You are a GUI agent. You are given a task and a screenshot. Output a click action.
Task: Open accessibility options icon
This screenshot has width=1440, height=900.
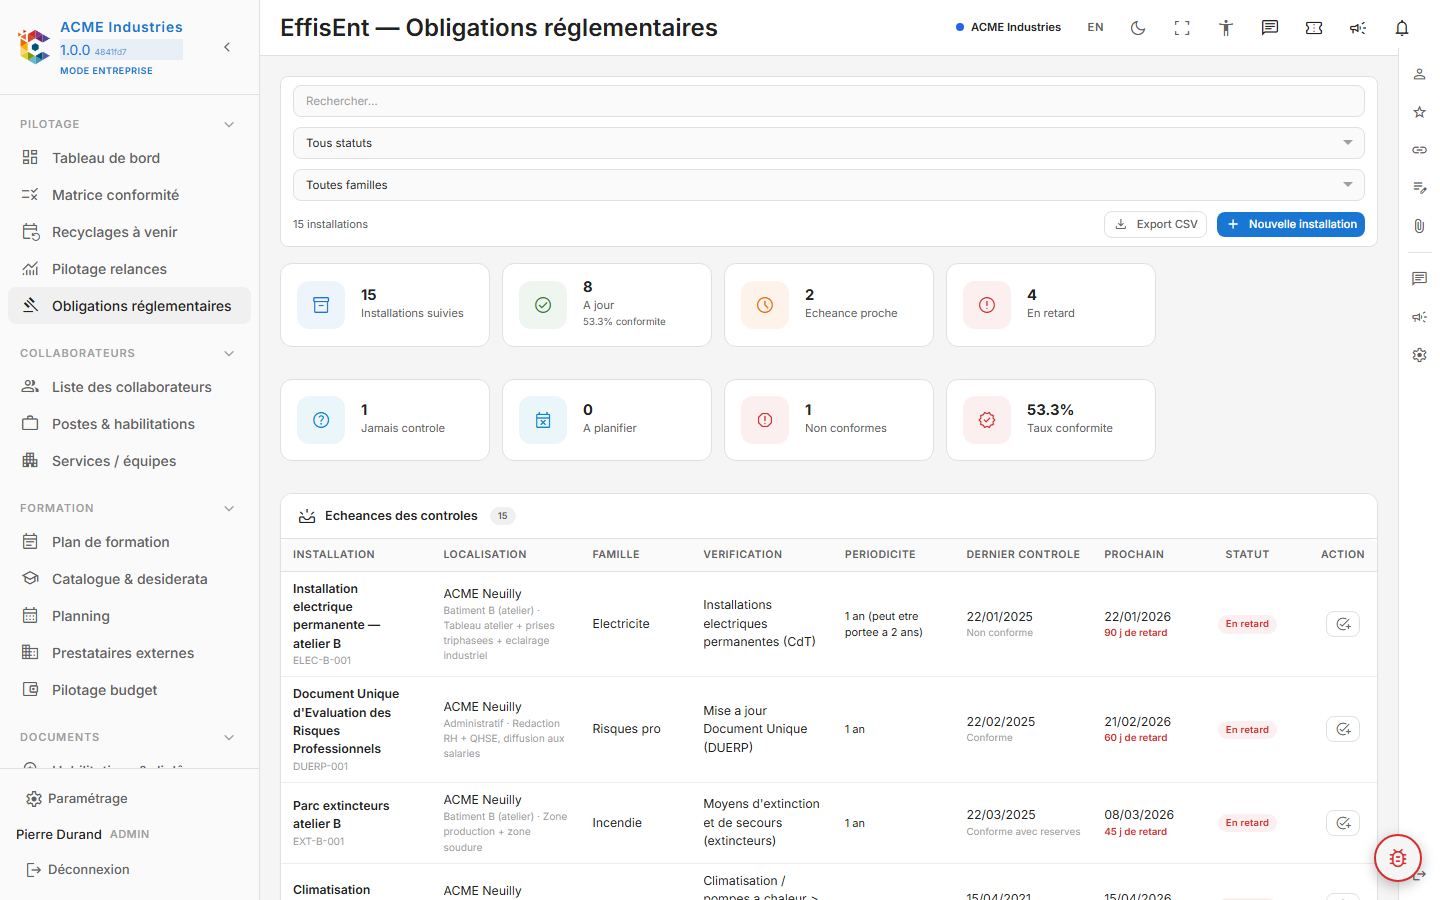(1226, 28)
